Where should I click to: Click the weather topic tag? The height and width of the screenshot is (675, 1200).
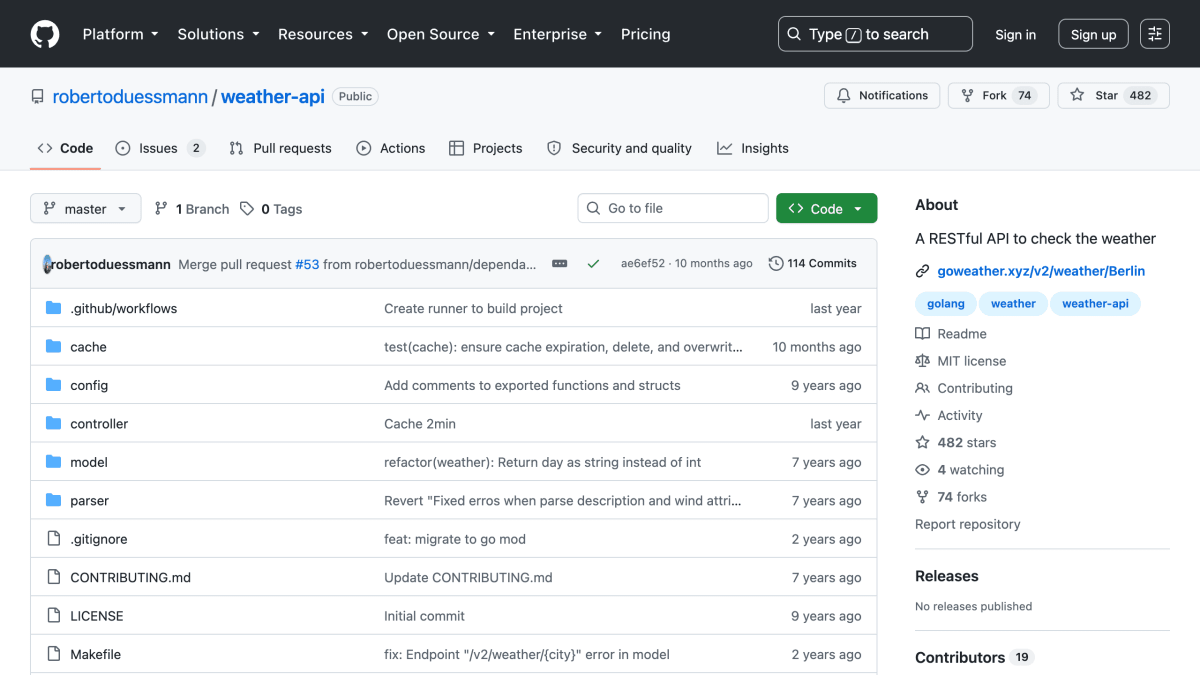point(1013,304)
